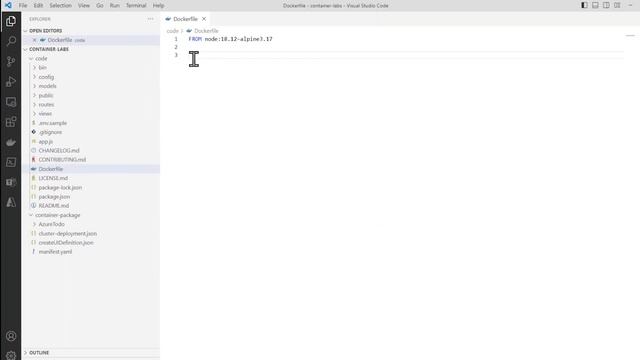Close the Dockerfile editor tab
Screen dimensions: 640x360
tap(204, 19)
